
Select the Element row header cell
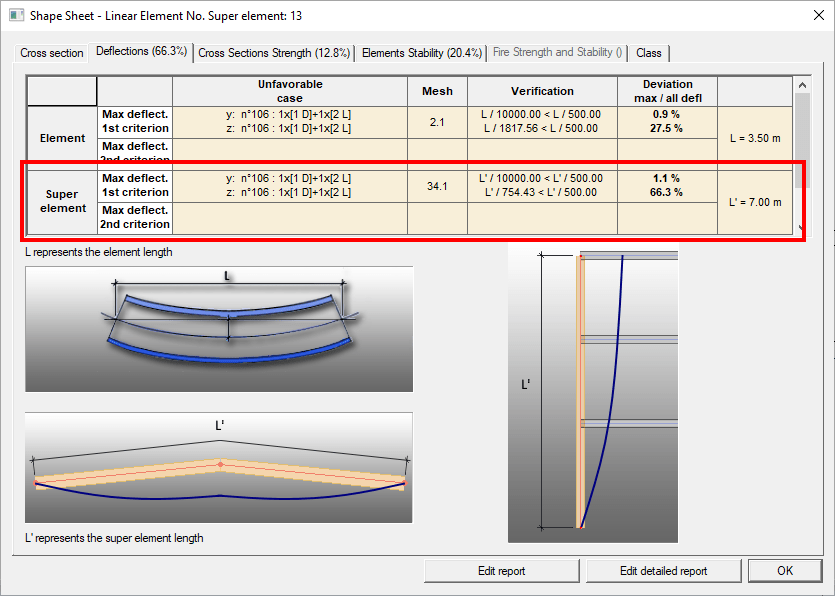(x=62, y=138)
